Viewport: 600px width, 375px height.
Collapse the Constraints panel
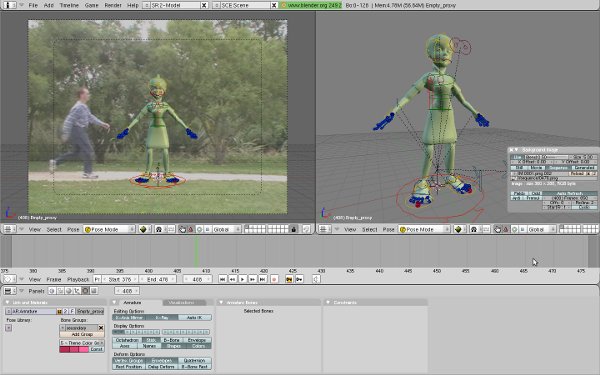(x=328, y=303)
